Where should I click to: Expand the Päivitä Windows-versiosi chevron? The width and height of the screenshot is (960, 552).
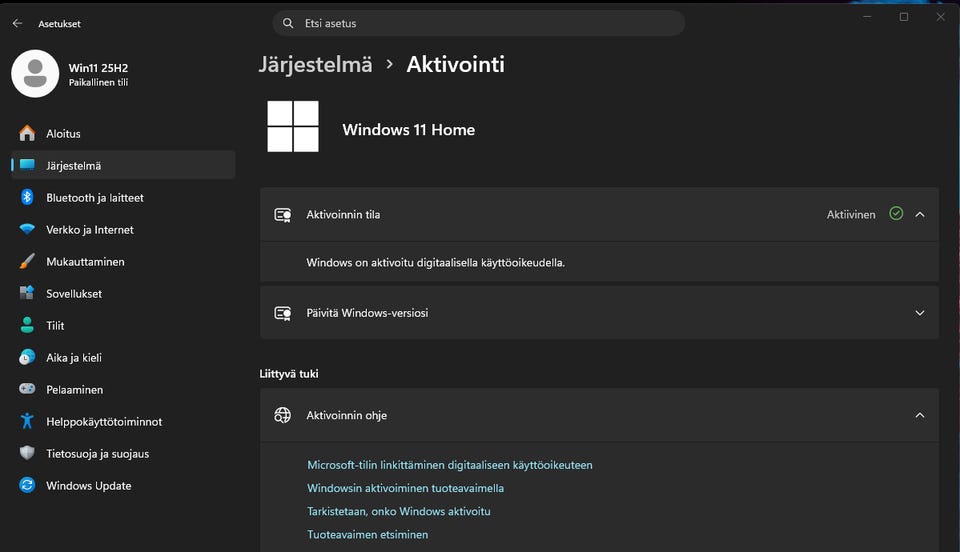pos(920,313)
